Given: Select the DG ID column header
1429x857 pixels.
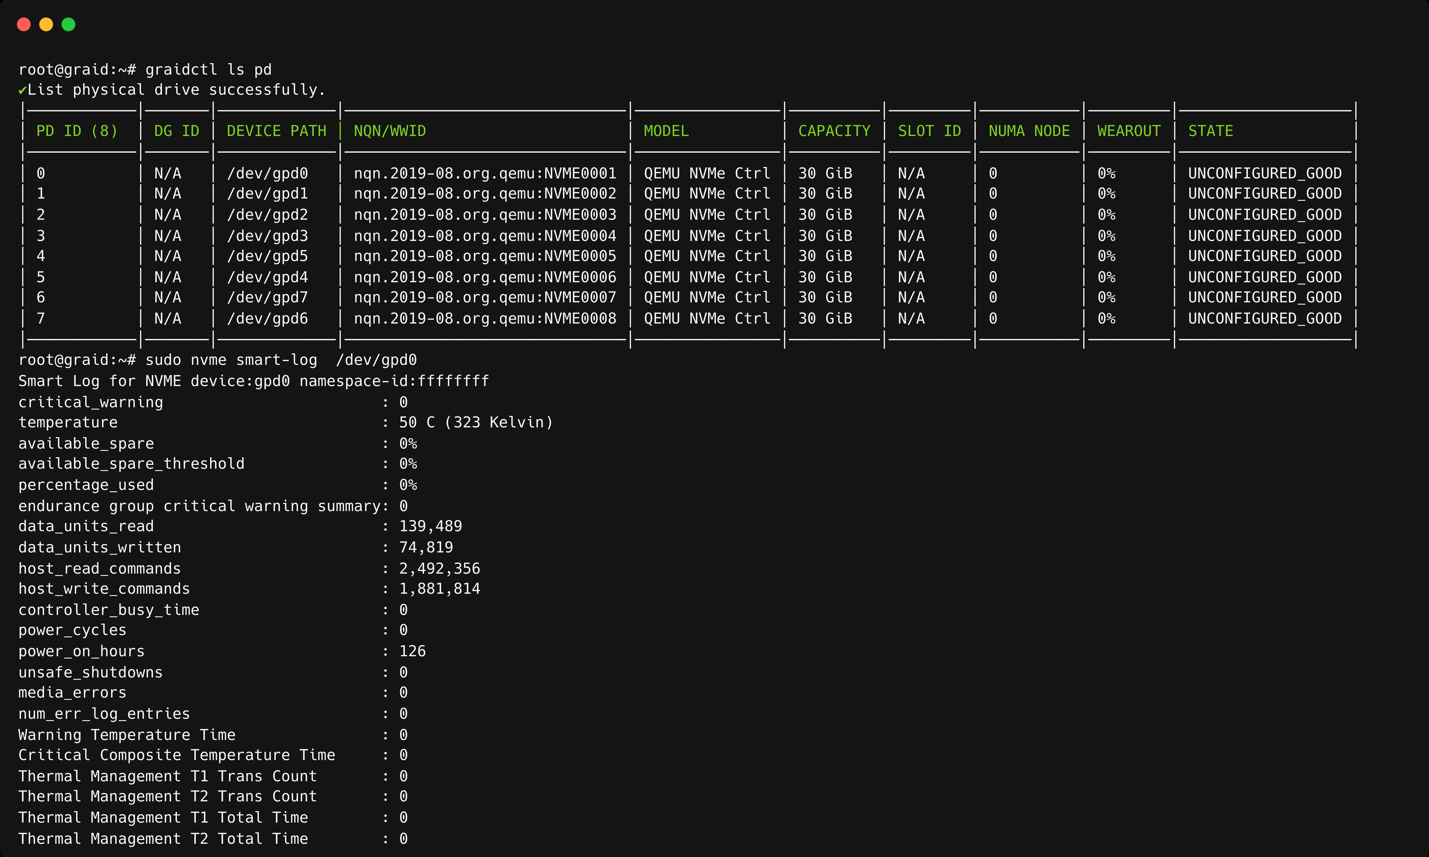Looking at the screenshot, I should coord(174,130).
